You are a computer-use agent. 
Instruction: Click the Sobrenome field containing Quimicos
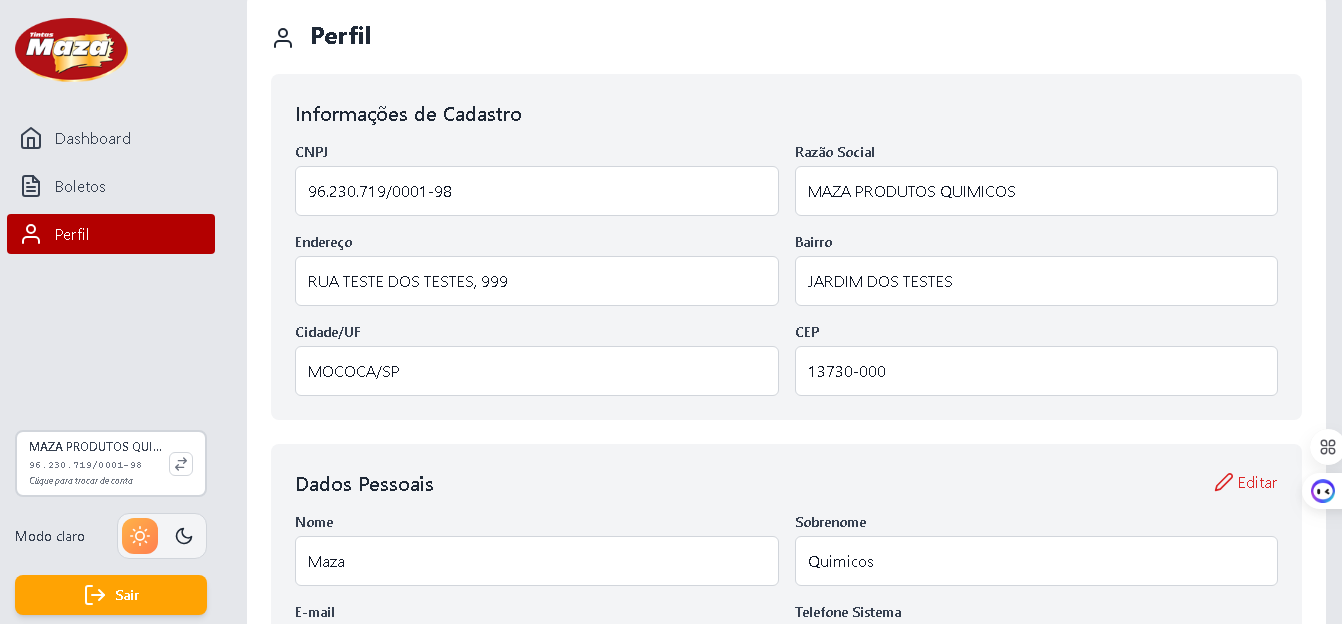pos(1035,561)
